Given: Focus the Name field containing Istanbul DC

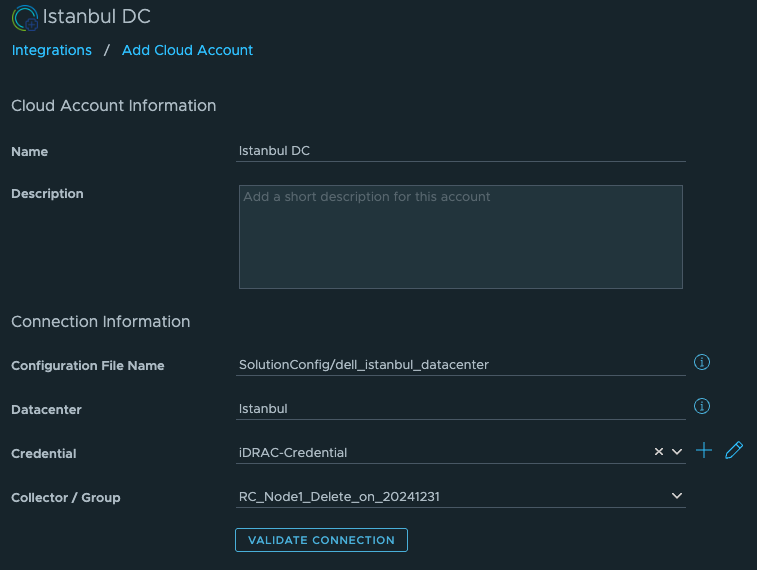Looking at the screenshot, I should coord(461,151).
